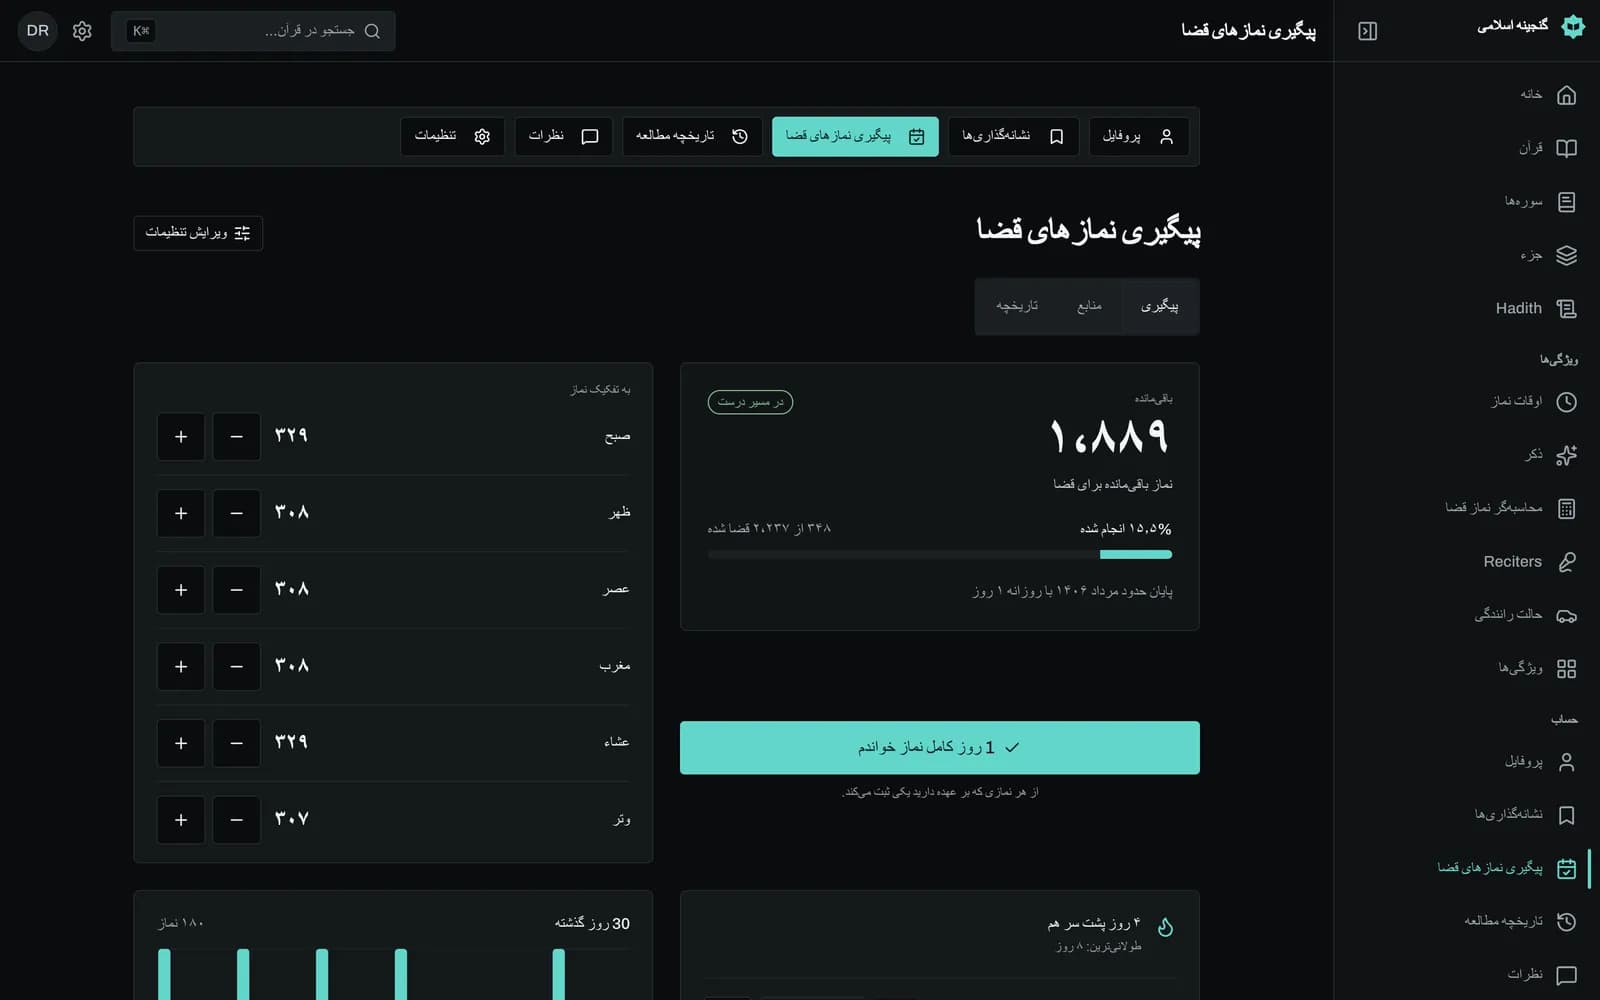Open the Home (خانه) sidebar icon
The image size is (1600, 1000).
point(1566,95)
